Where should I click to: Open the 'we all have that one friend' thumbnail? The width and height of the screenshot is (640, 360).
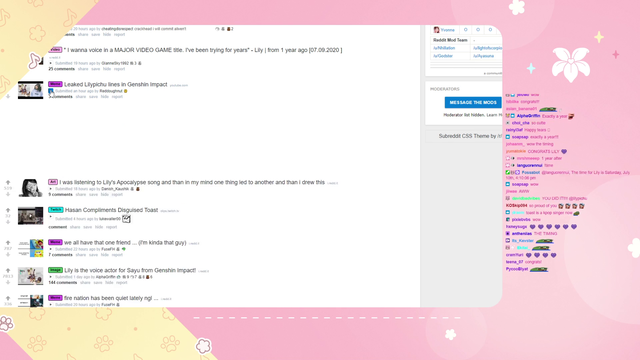[x=30, y=248]
